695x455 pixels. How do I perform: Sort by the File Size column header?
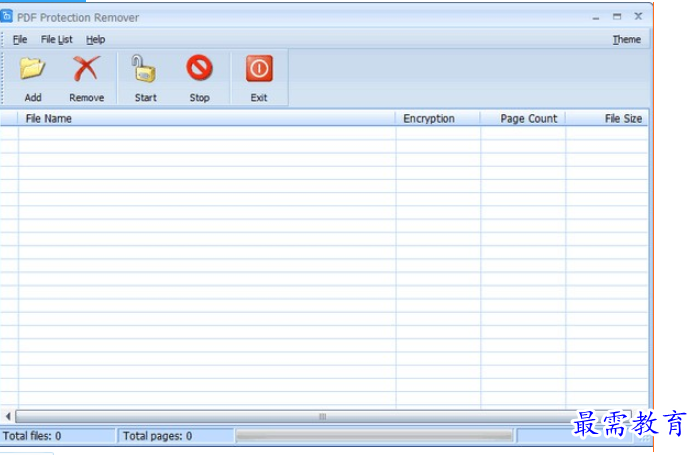[x=606, y=119]
